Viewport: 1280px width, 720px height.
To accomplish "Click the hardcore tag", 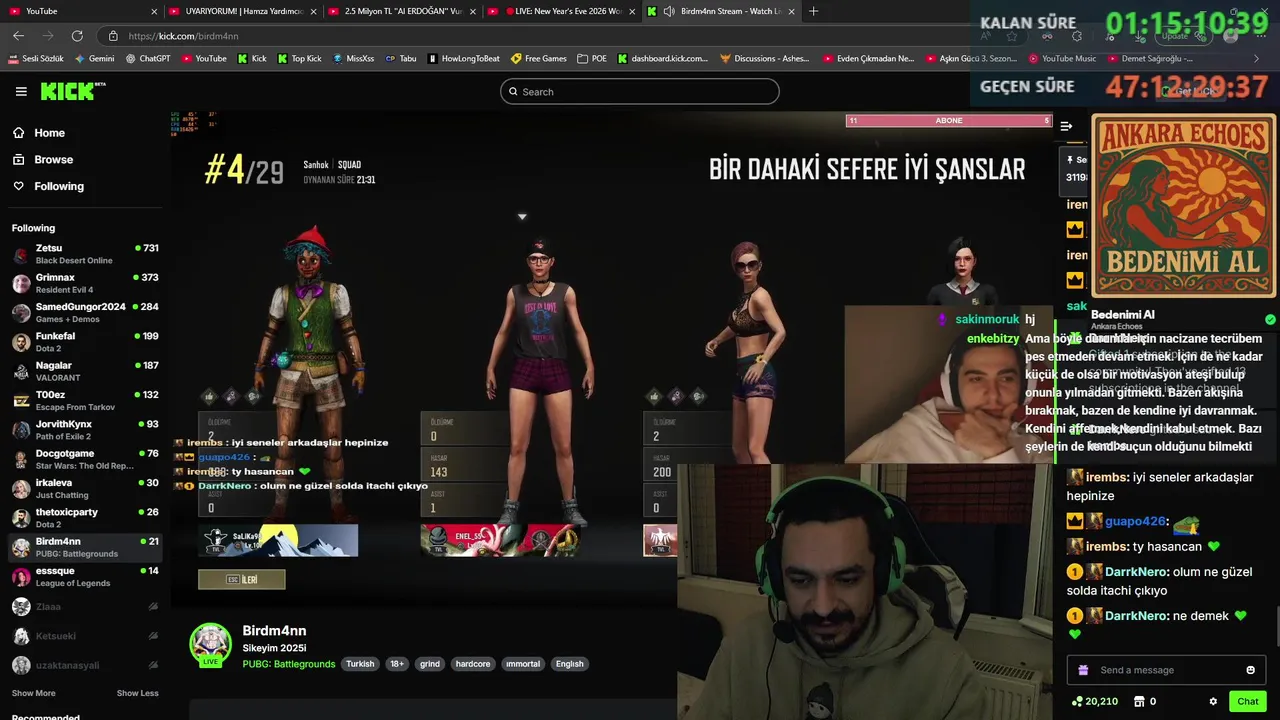I will pos(473,664).
